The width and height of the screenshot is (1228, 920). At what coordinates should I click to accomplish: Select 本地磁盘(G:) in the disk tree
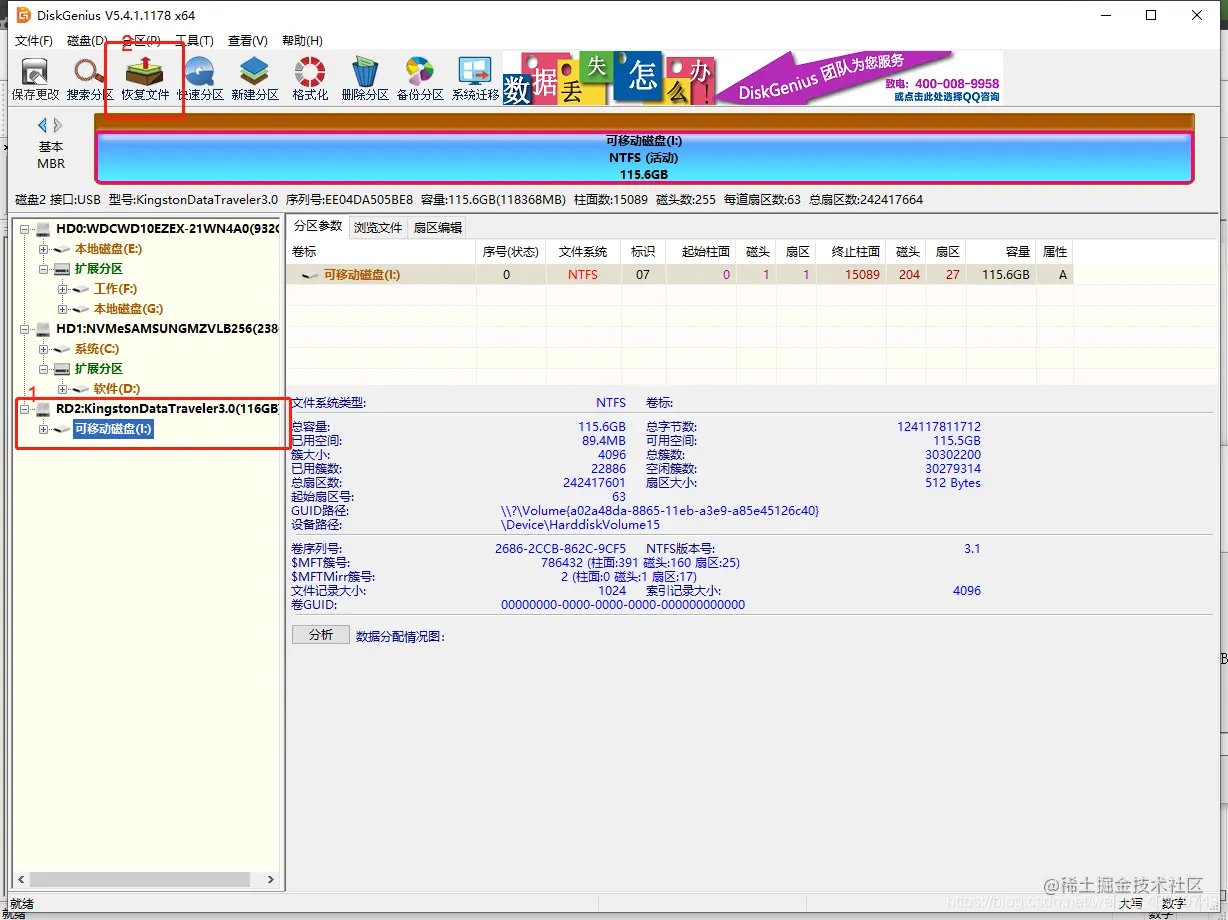pyautogui.click(x=128, y=309)
